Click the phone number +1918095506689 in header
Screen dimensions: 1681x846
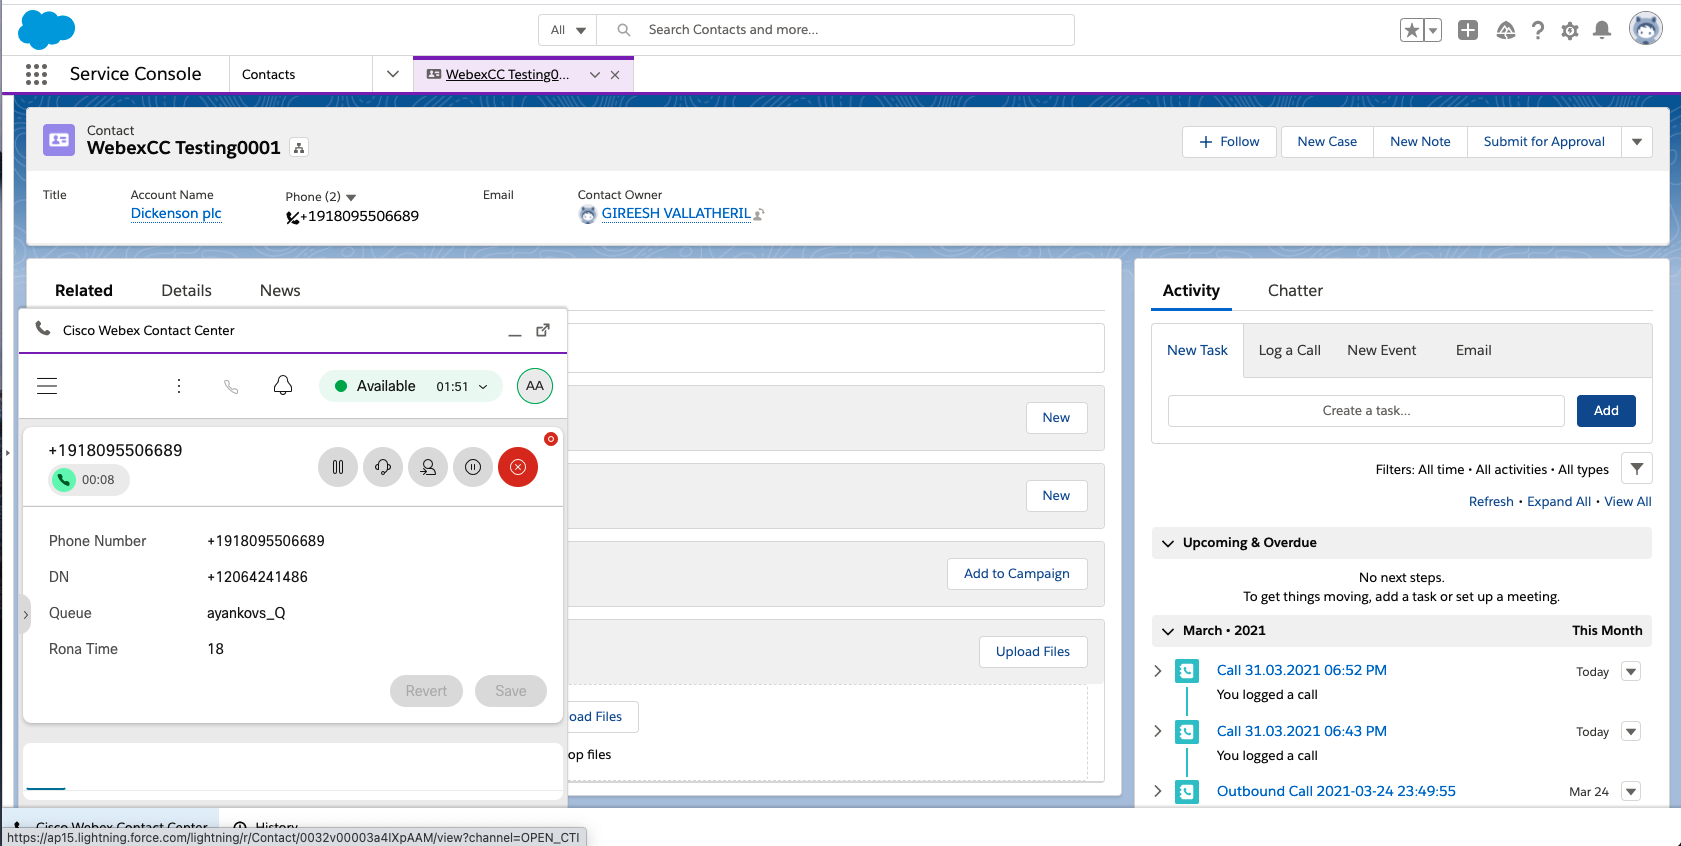coord(360,217)
